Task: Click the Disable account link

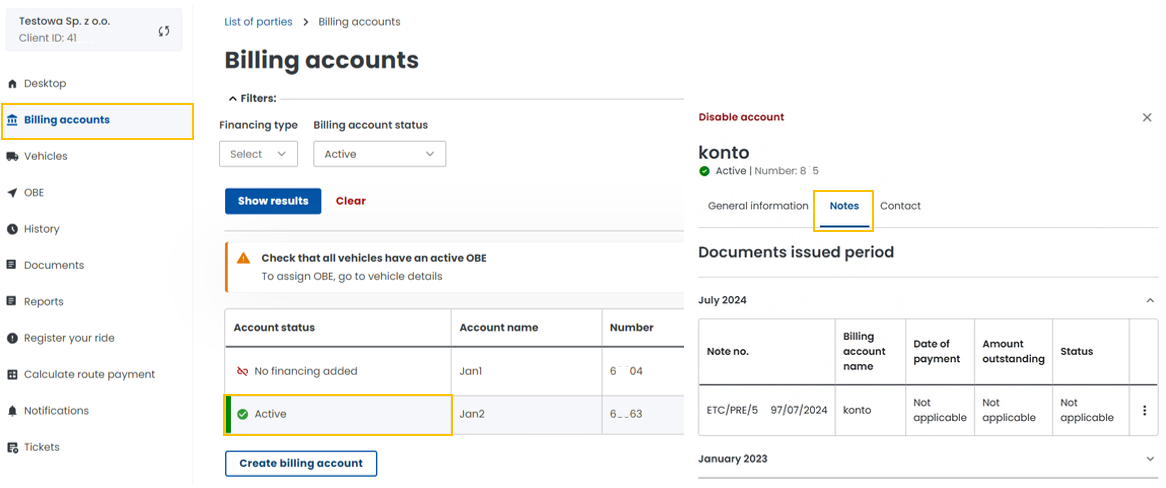Action: click(741, 117)
